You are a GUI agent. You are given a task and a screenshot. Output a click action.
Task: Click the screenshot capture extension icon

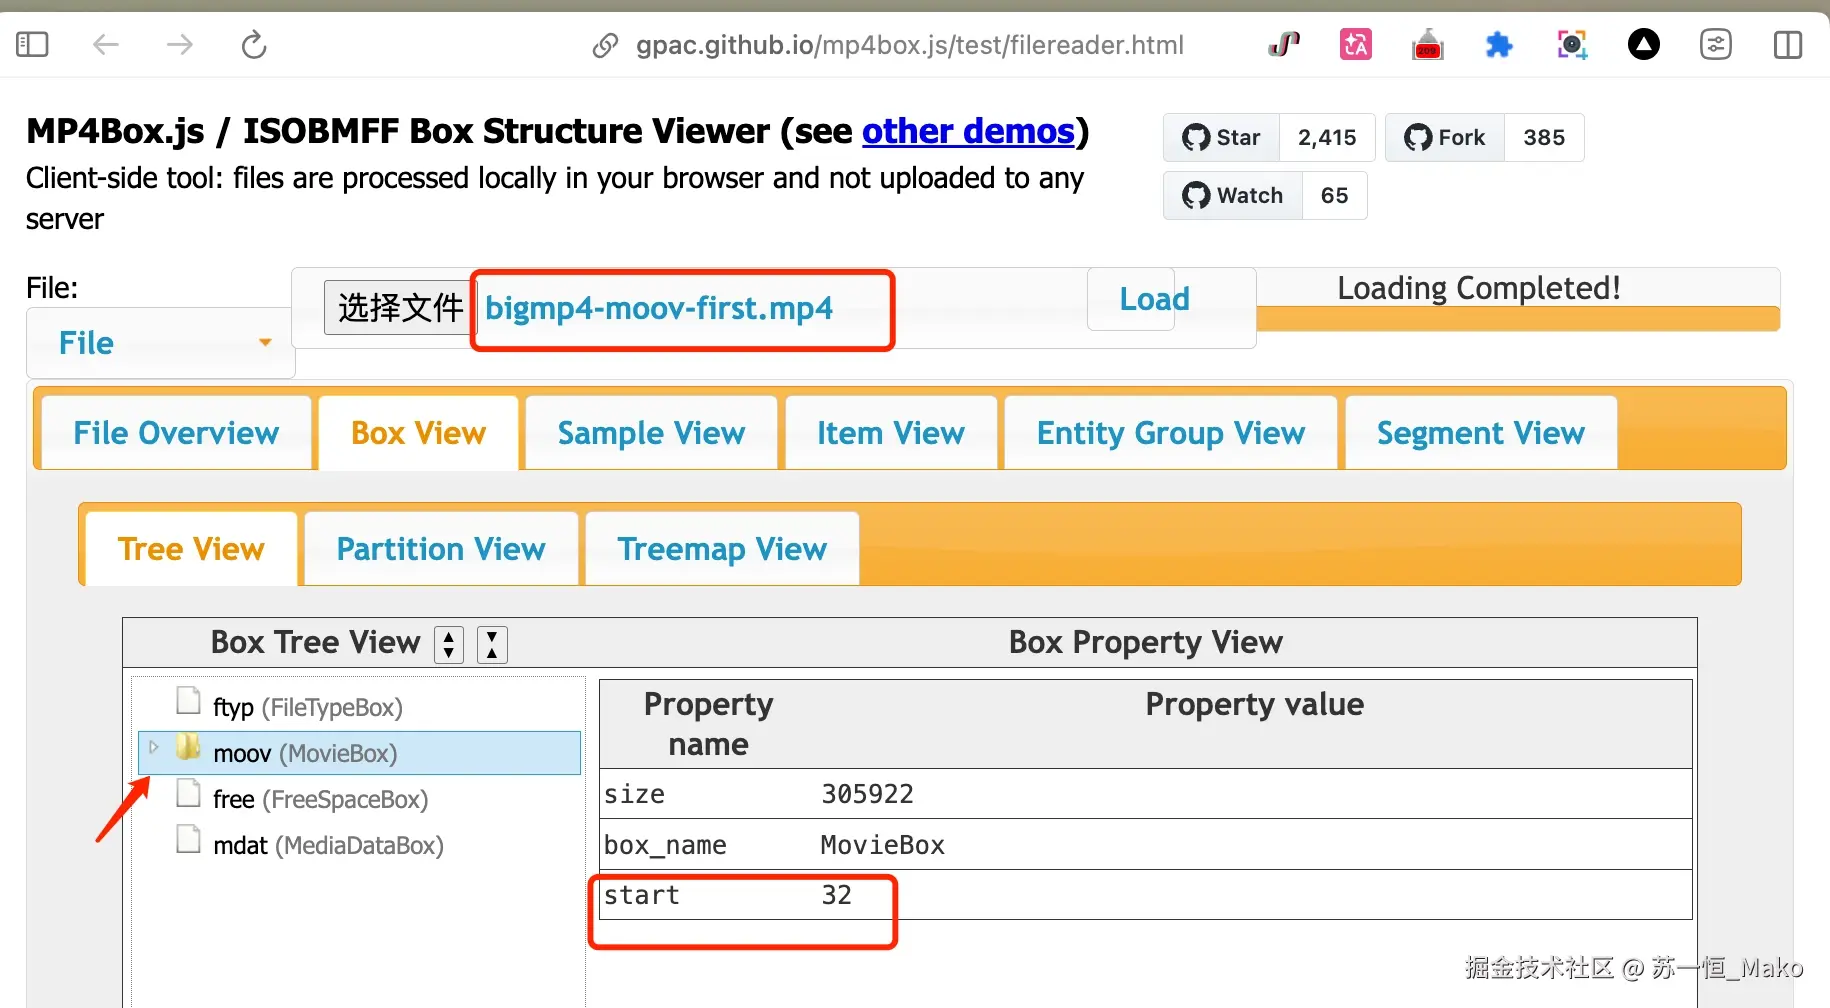[1572, 44]
